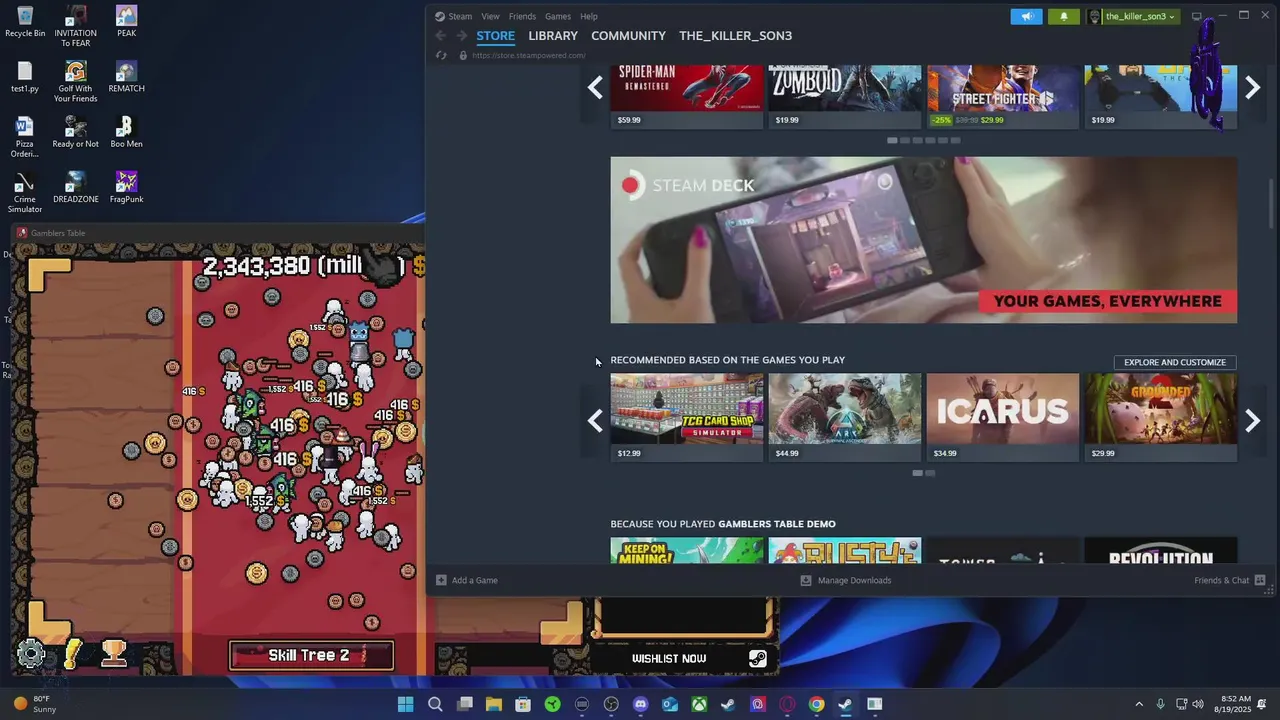Switch Steam to Big Picture mode icon
The height and width of the screenshot is (720, 1280).
(x=1196, y=16)
